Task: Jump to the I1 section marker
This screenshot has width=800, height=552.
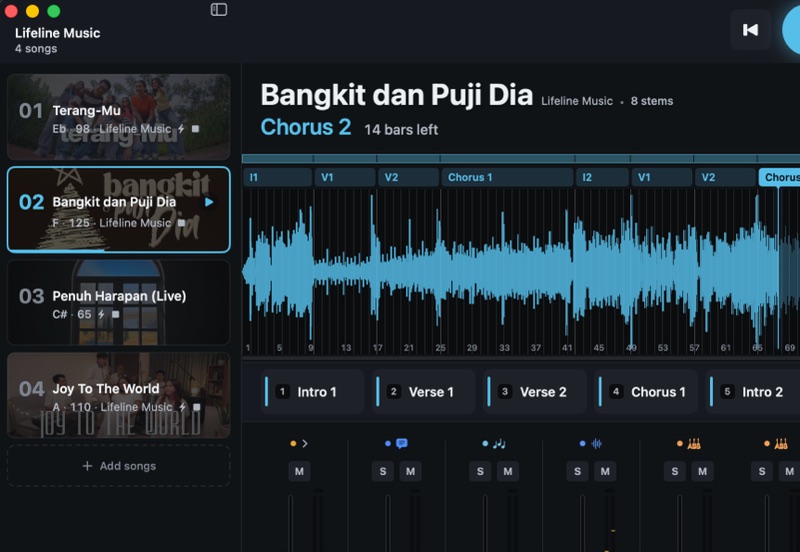Action: tap(278, 178)
